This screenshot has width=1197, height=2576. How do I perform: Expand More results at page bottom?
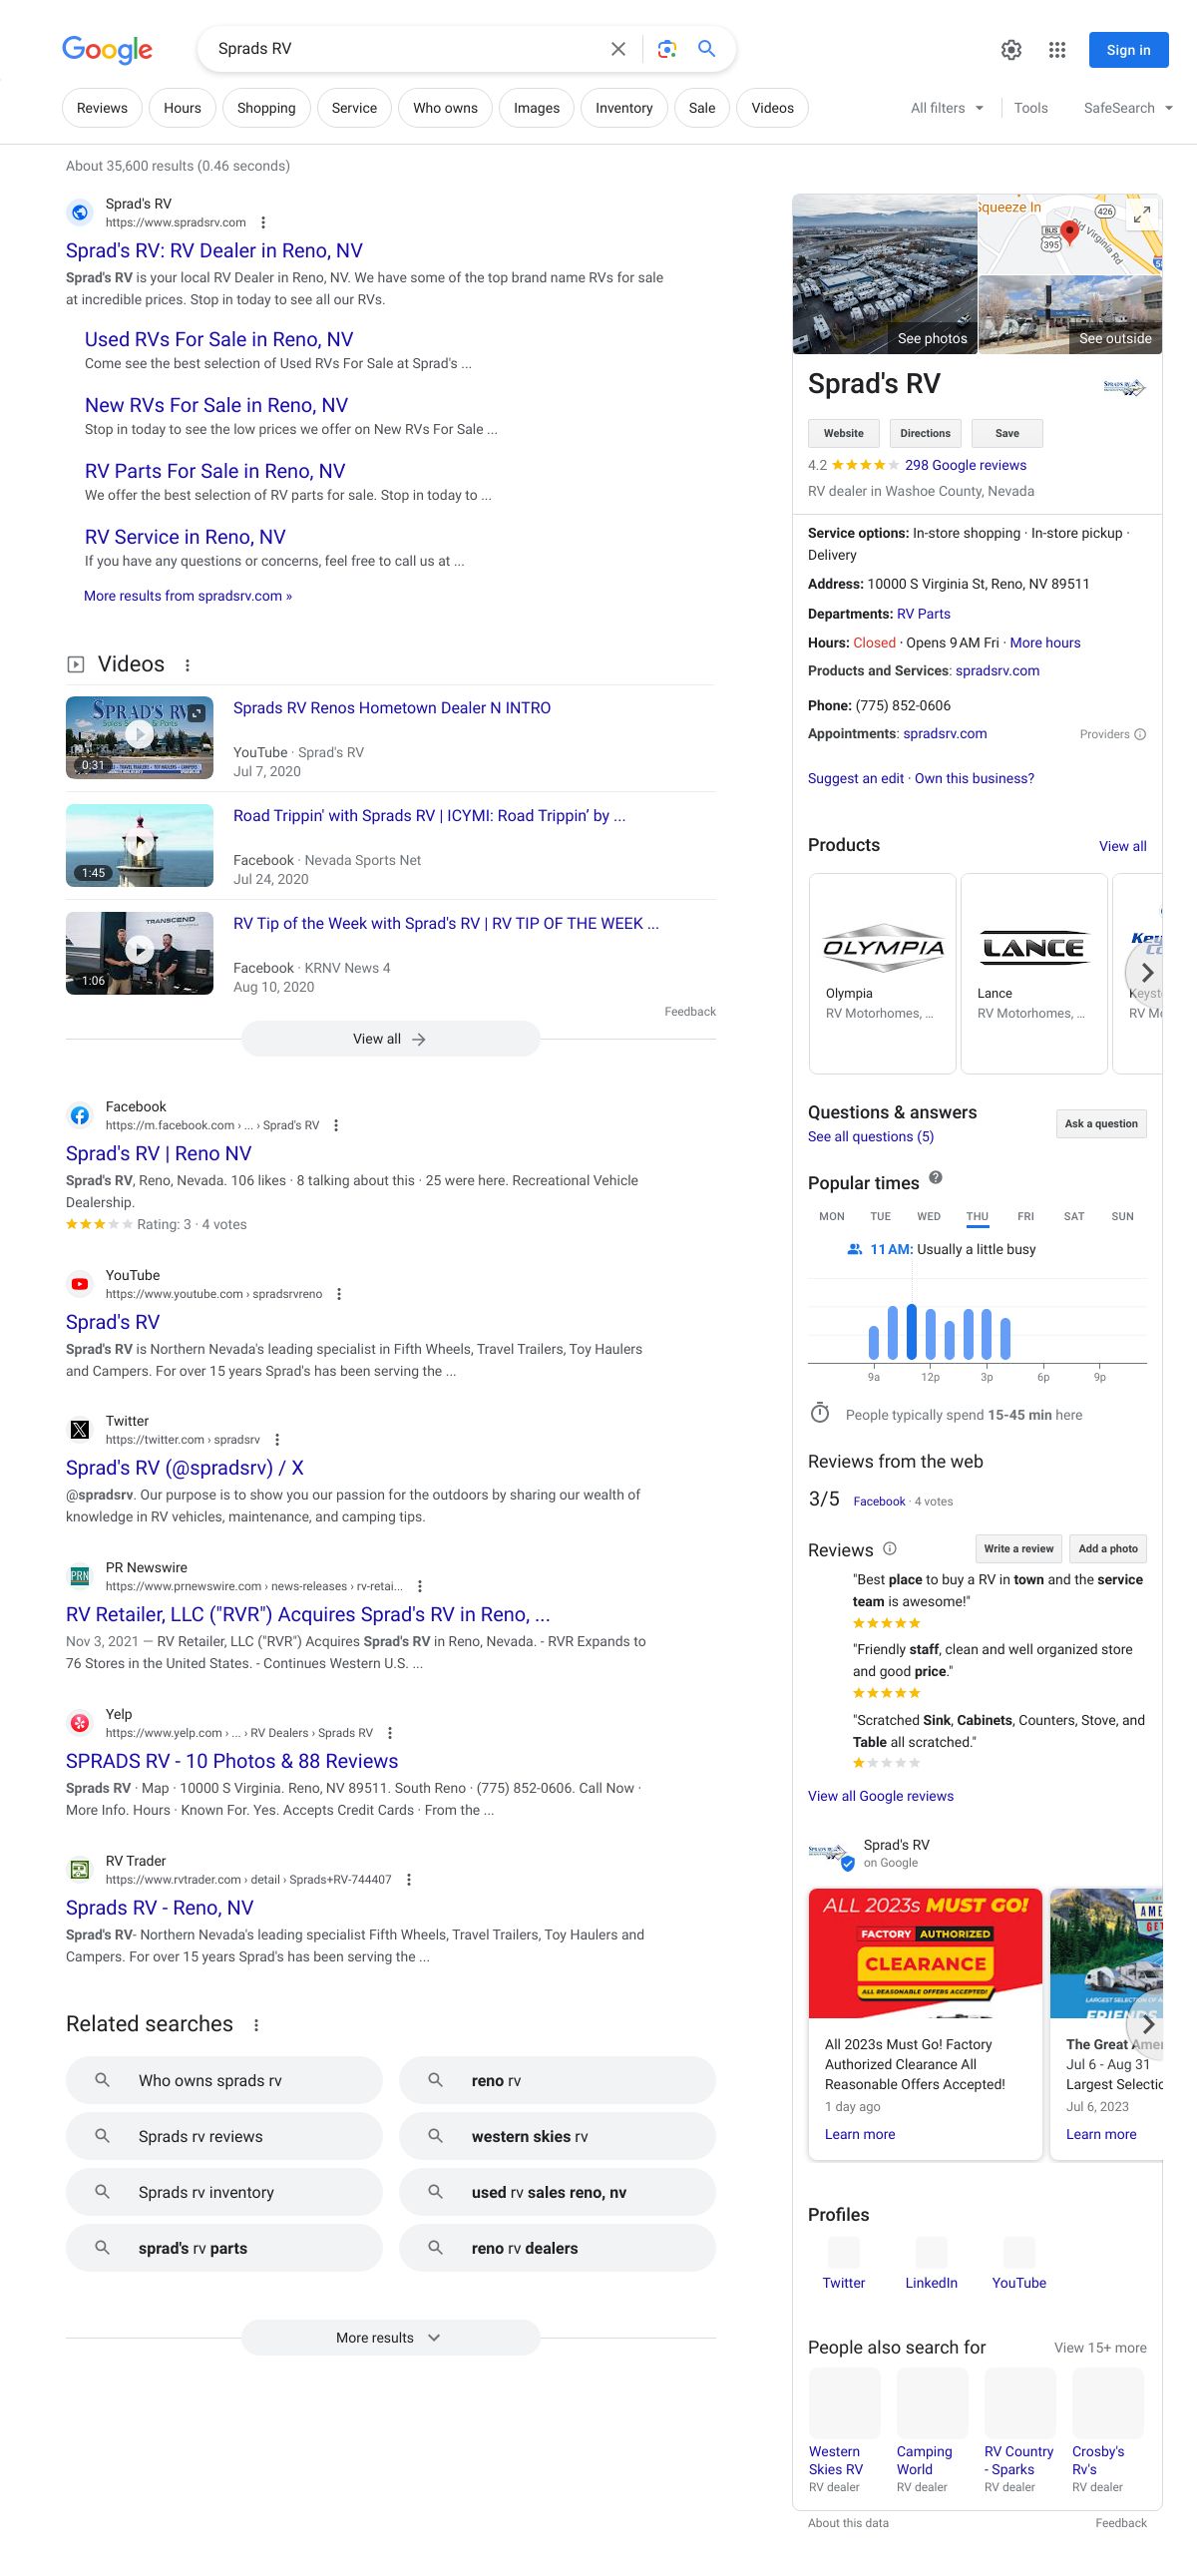tap(390, 2337)
